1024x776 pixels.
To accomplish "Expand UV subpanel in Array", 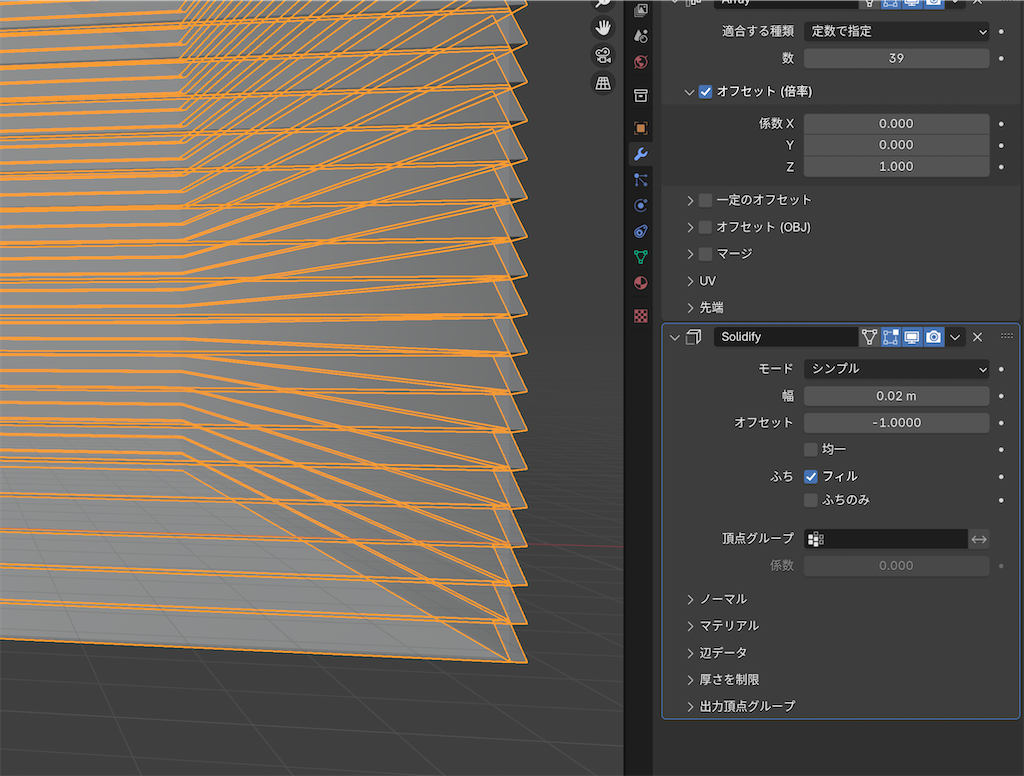I will [690, 281].
